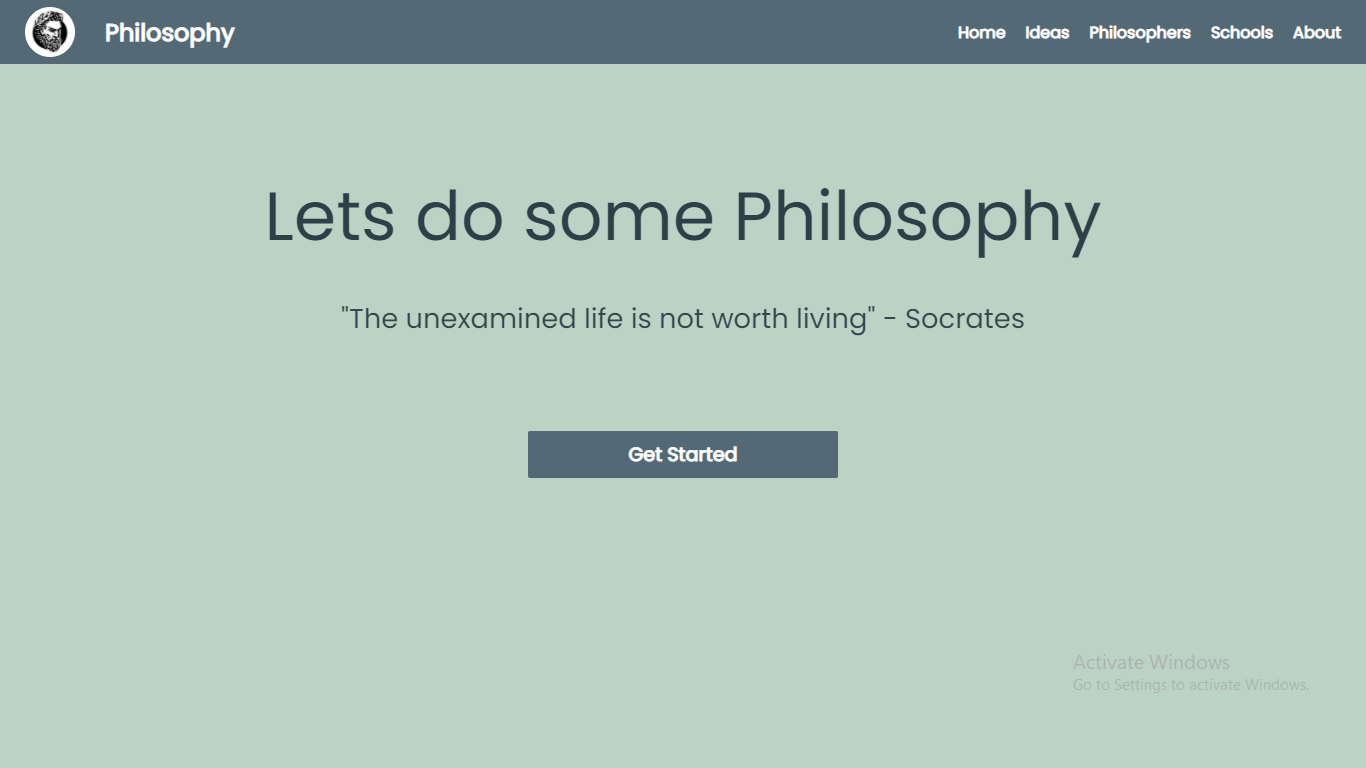Select Philosophers in the navbar
This screenshot has height=768, width=1366.
[1139, 33]
